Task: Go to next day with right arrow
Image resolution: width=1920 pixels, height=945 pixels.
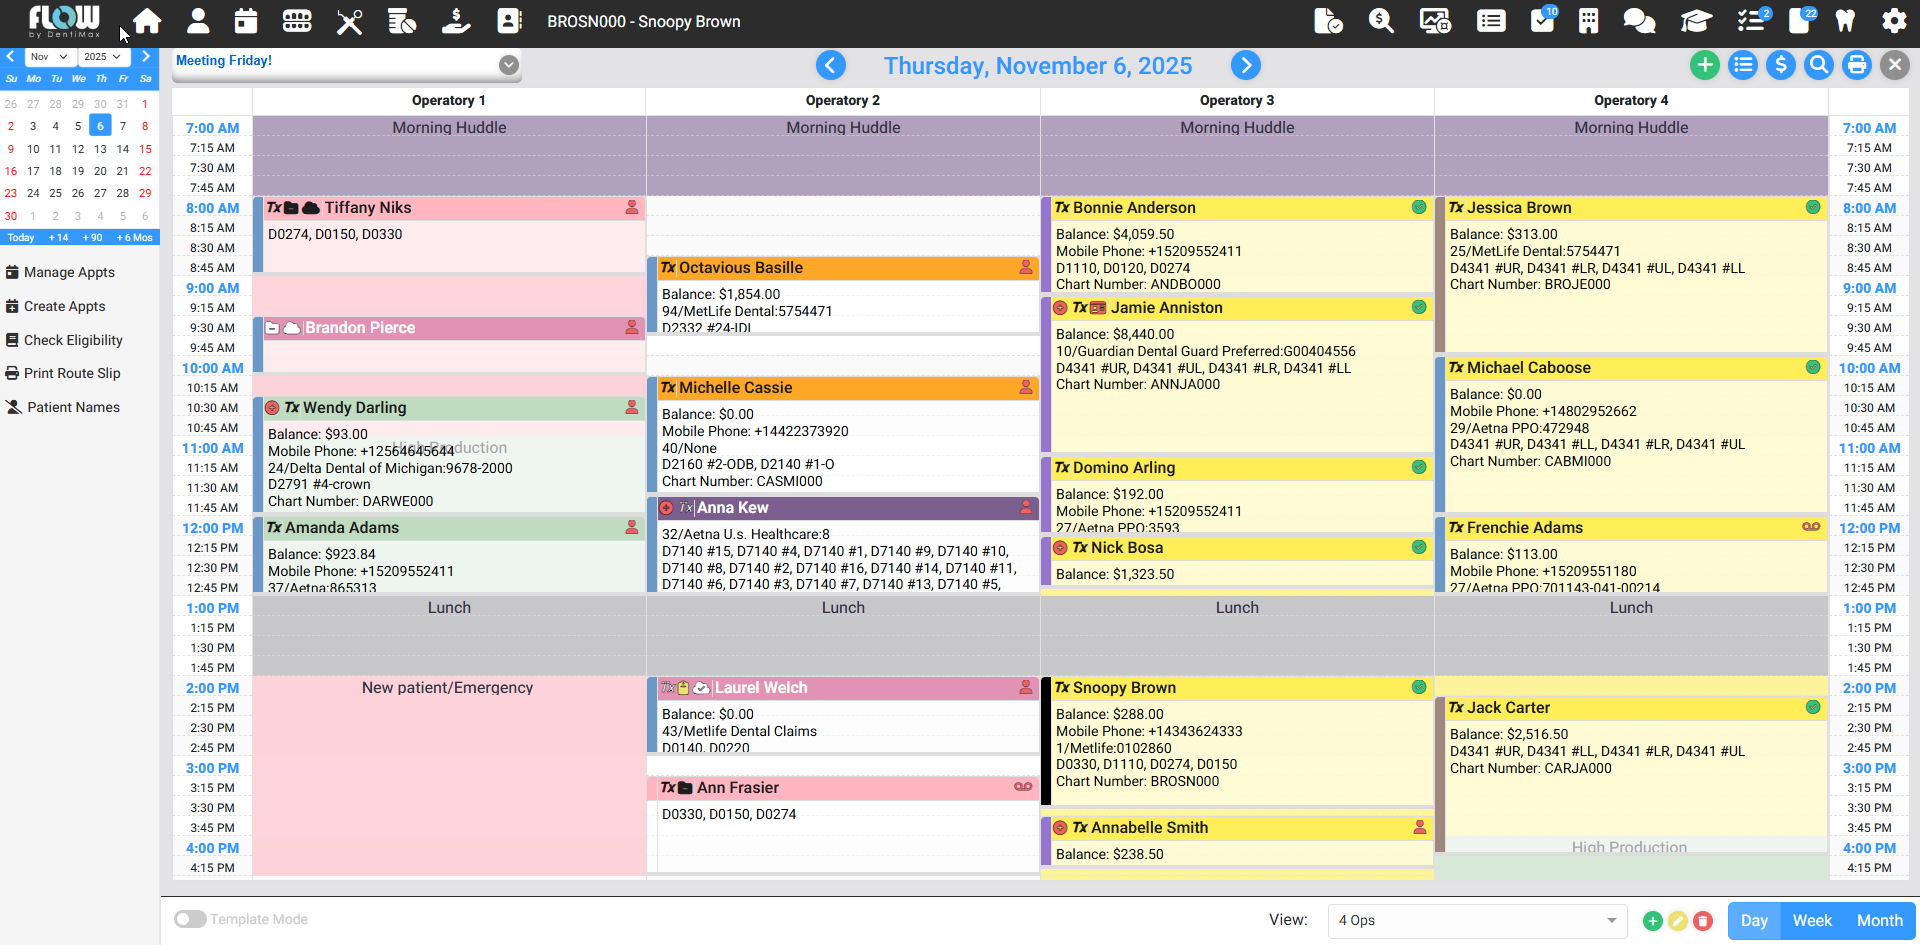Action: point(1245,65)
